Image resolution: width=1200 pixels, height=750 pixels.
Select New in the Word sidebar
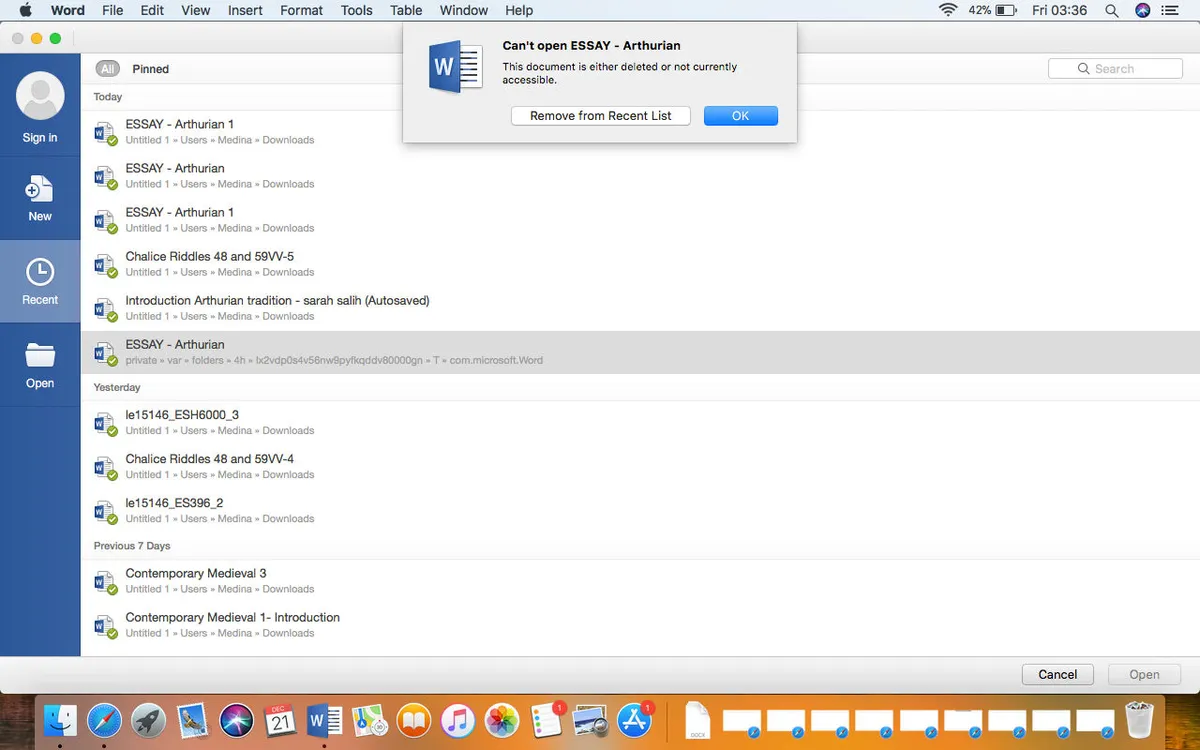(40, 198)
